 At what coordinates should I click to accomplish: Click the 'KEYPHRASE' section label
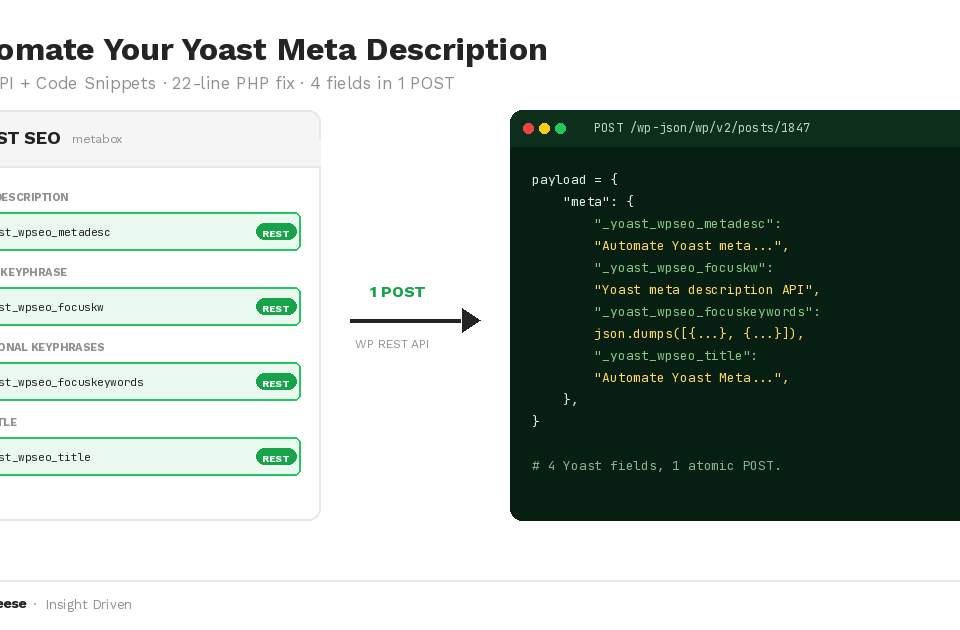point(34,272)
